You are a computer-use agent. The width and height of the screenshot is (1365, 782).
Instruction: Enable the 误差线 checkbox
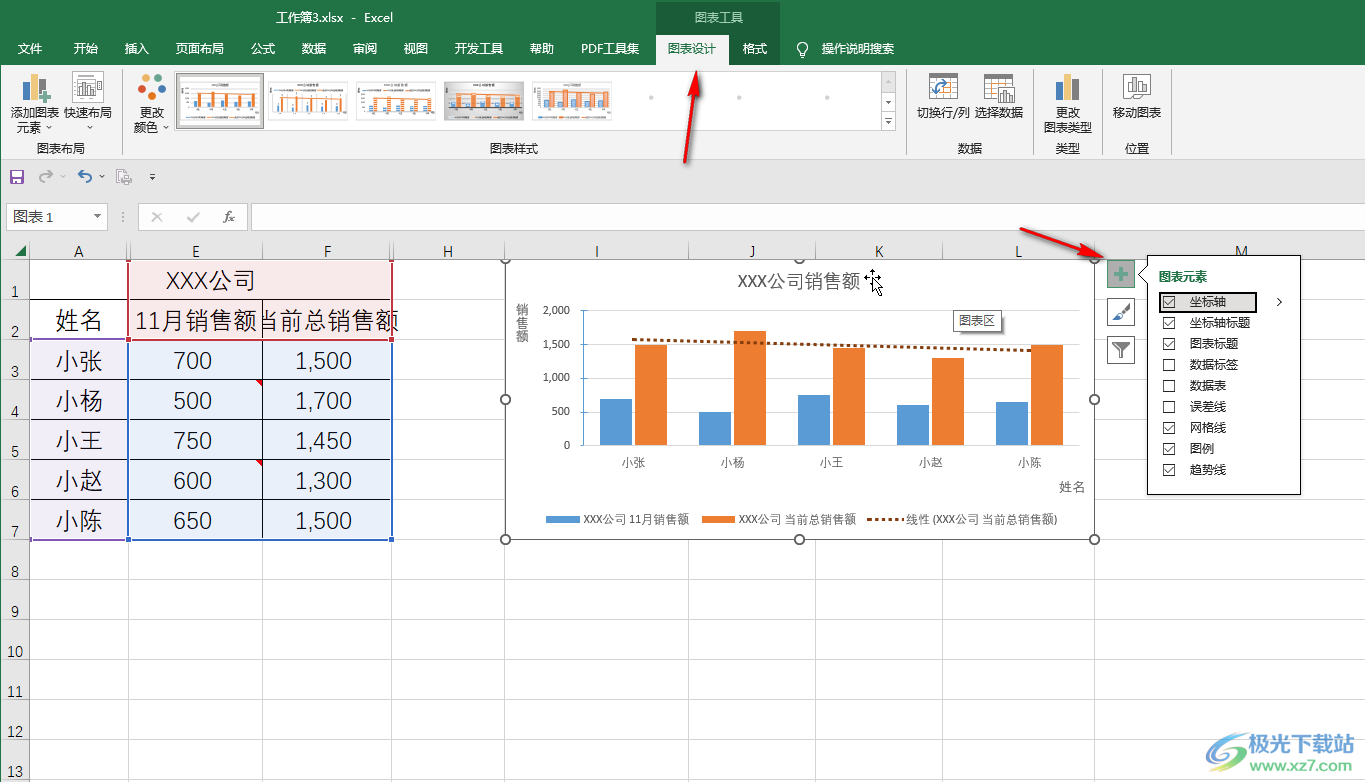coord(1169,407)
